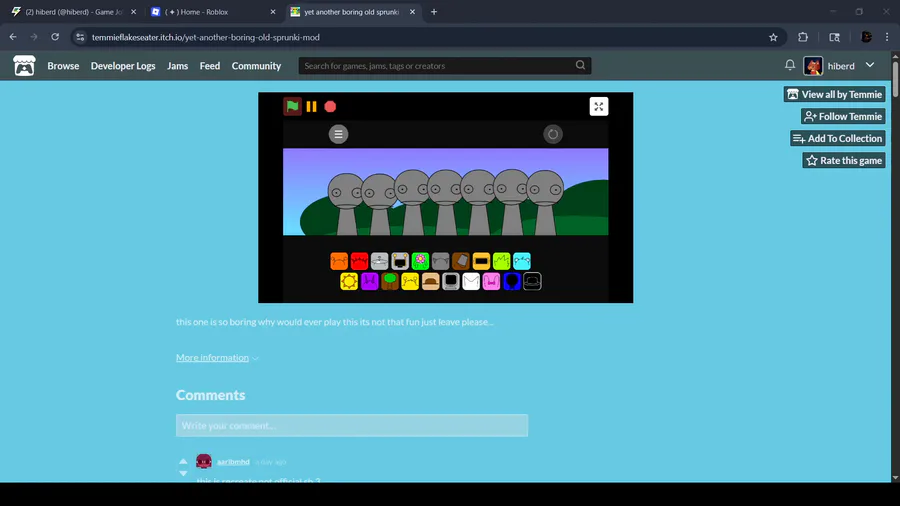
Task: Click the search magnifier icon
Action: point(580,65)
